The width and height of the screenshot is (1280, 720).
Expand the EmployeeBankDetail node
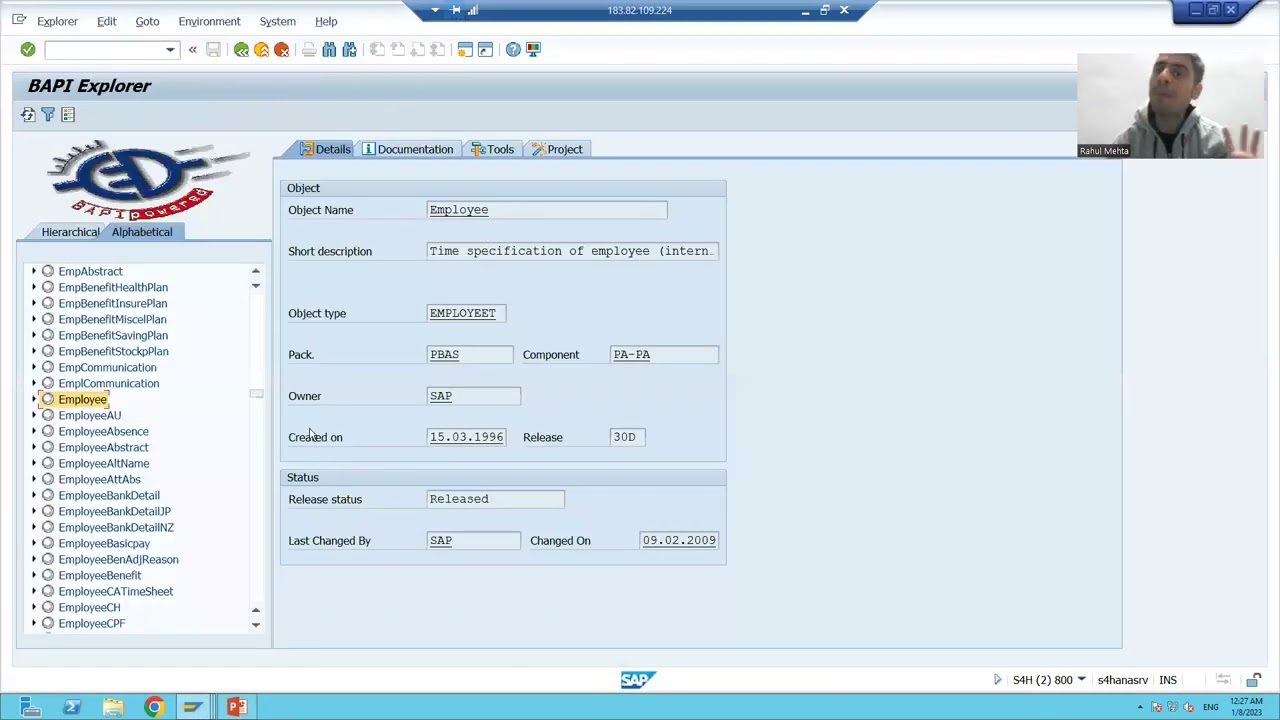point(34,495)
